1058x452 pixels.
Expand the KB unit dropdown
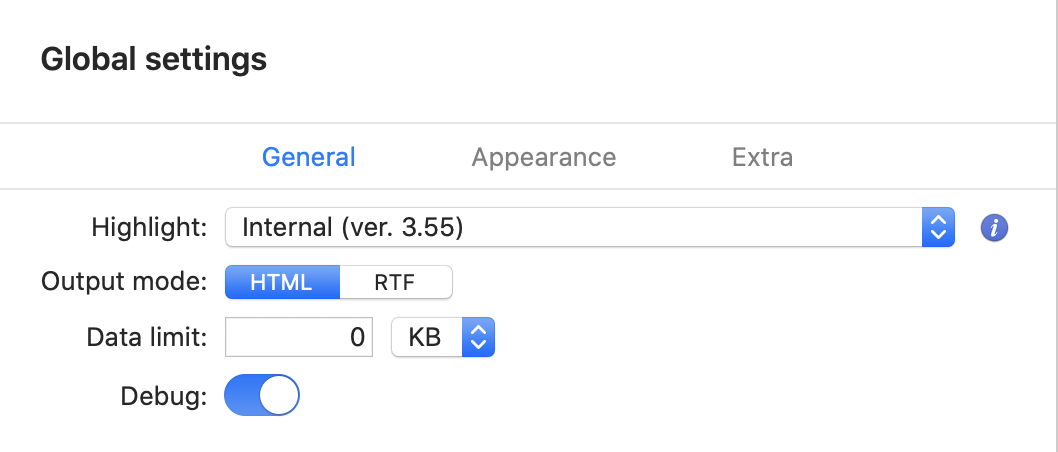click(x=443, y=338)
